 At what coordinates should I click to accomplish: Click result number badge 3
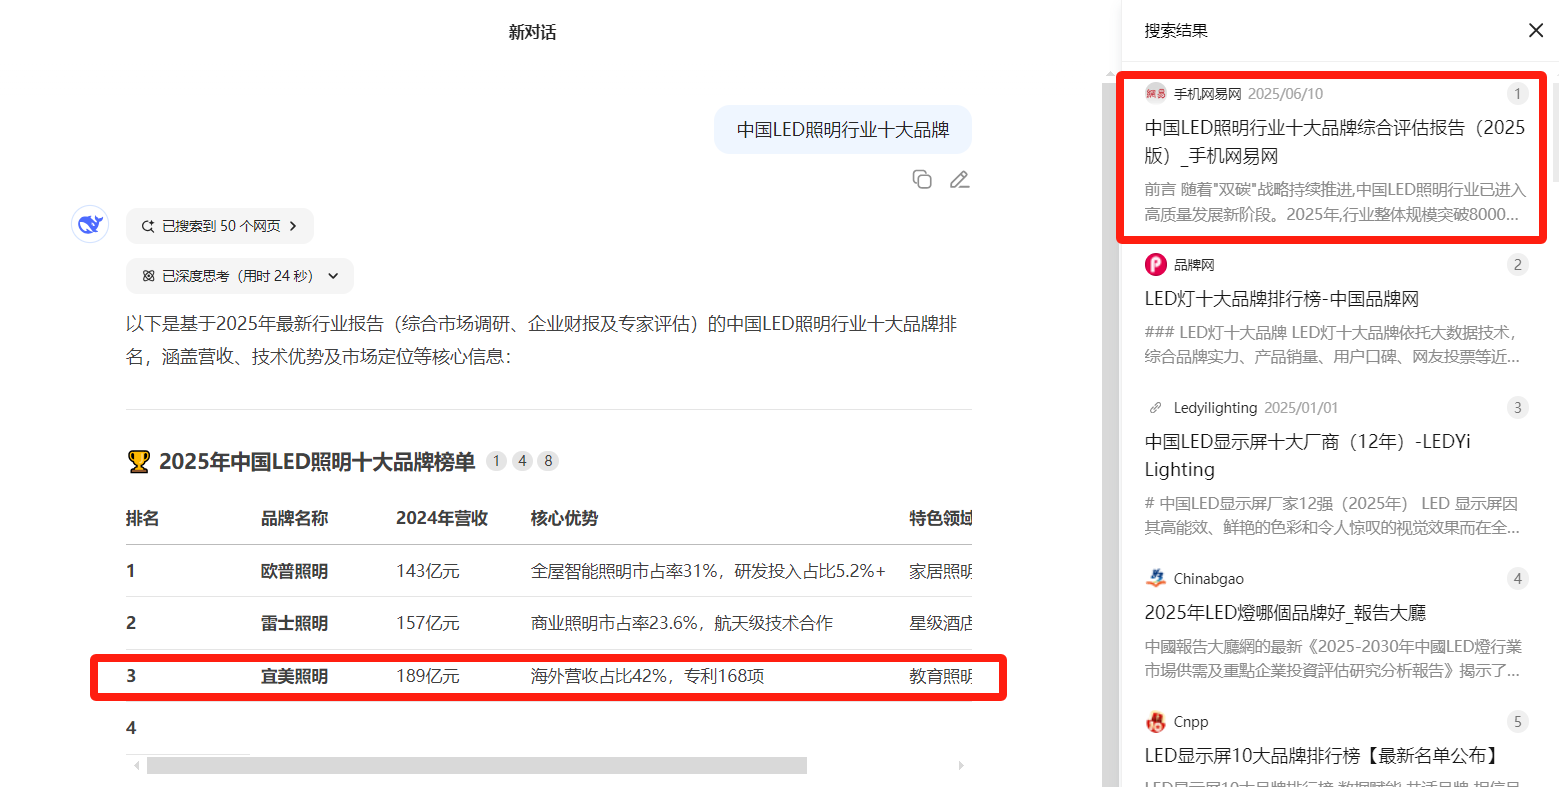1517,407
